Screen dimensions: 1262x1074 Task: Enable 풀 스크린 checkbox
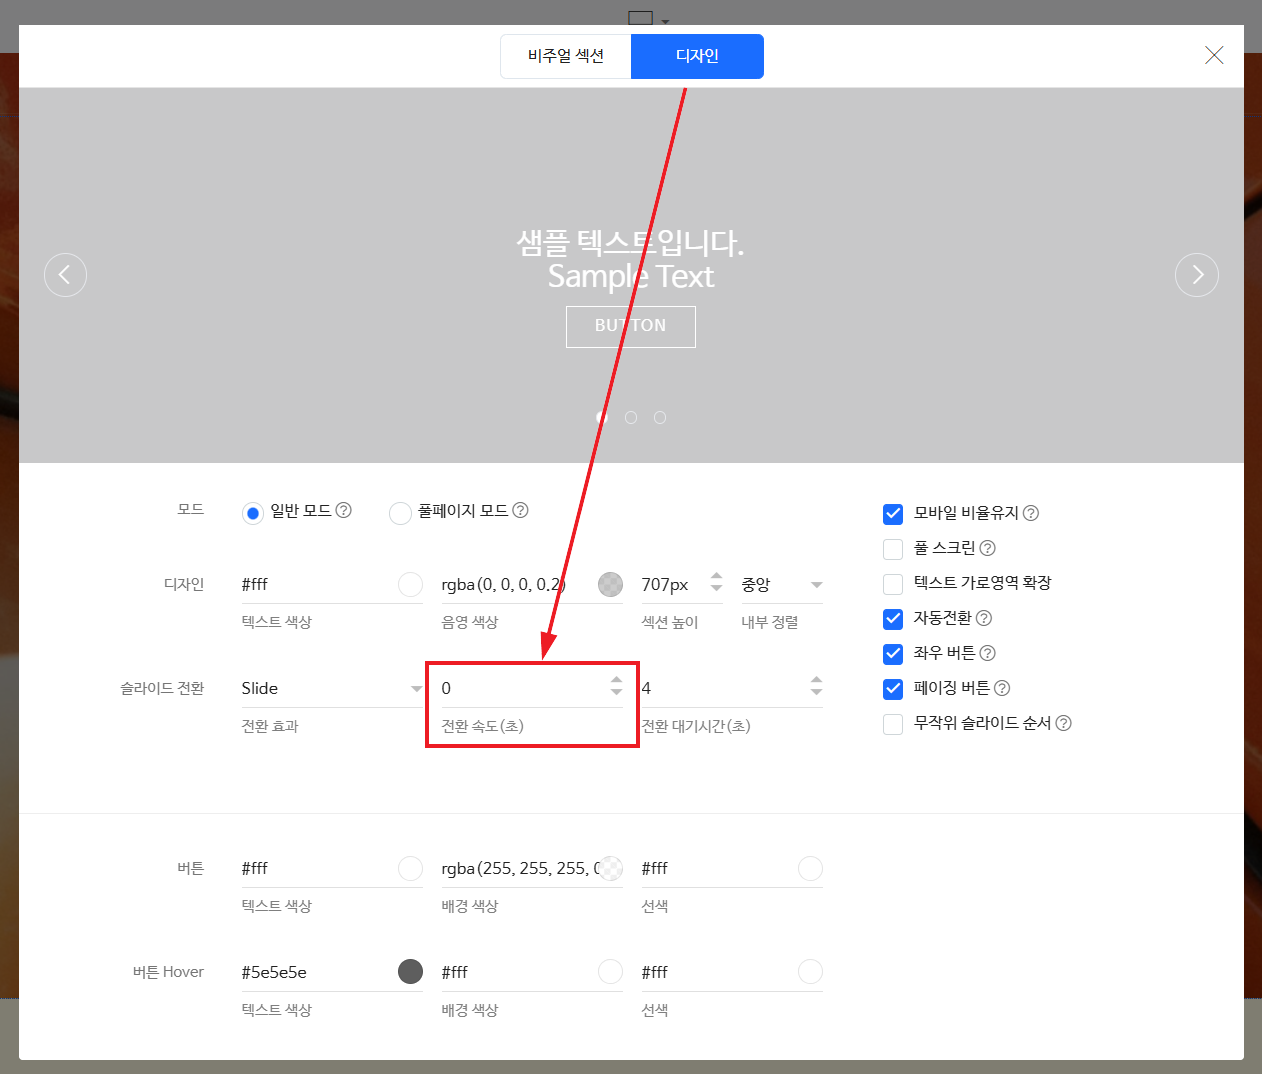(893, 549)
